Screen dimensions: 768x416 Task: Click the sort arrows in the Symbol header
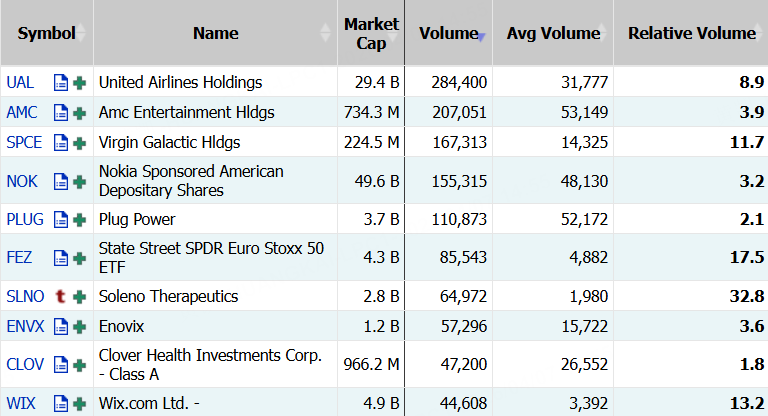(83, 33)
